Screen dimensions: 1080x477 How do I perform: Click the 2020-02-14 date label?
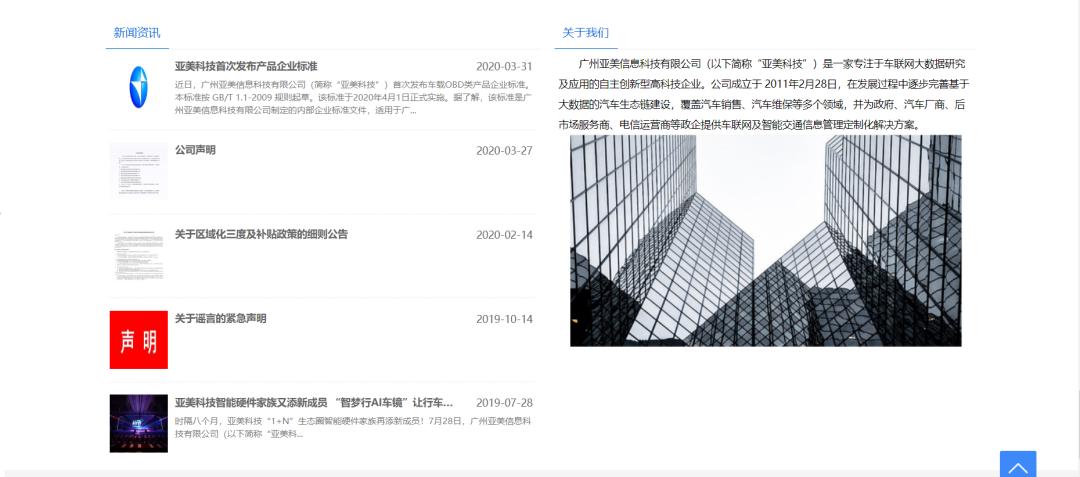point(504,235)
